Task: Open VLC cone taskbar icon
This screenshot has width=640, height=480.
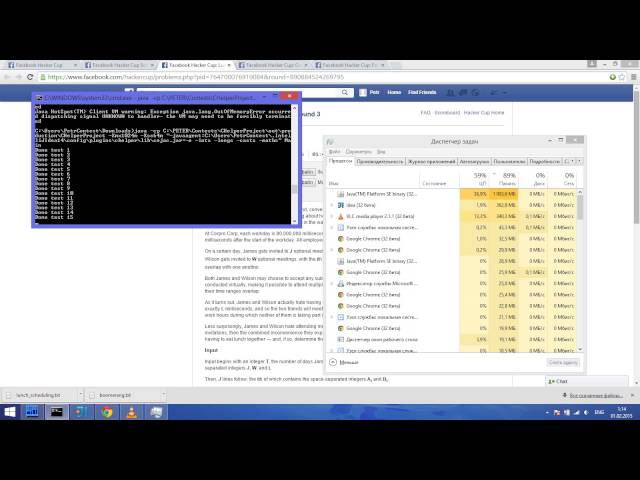Action: [x=131, y=412]
